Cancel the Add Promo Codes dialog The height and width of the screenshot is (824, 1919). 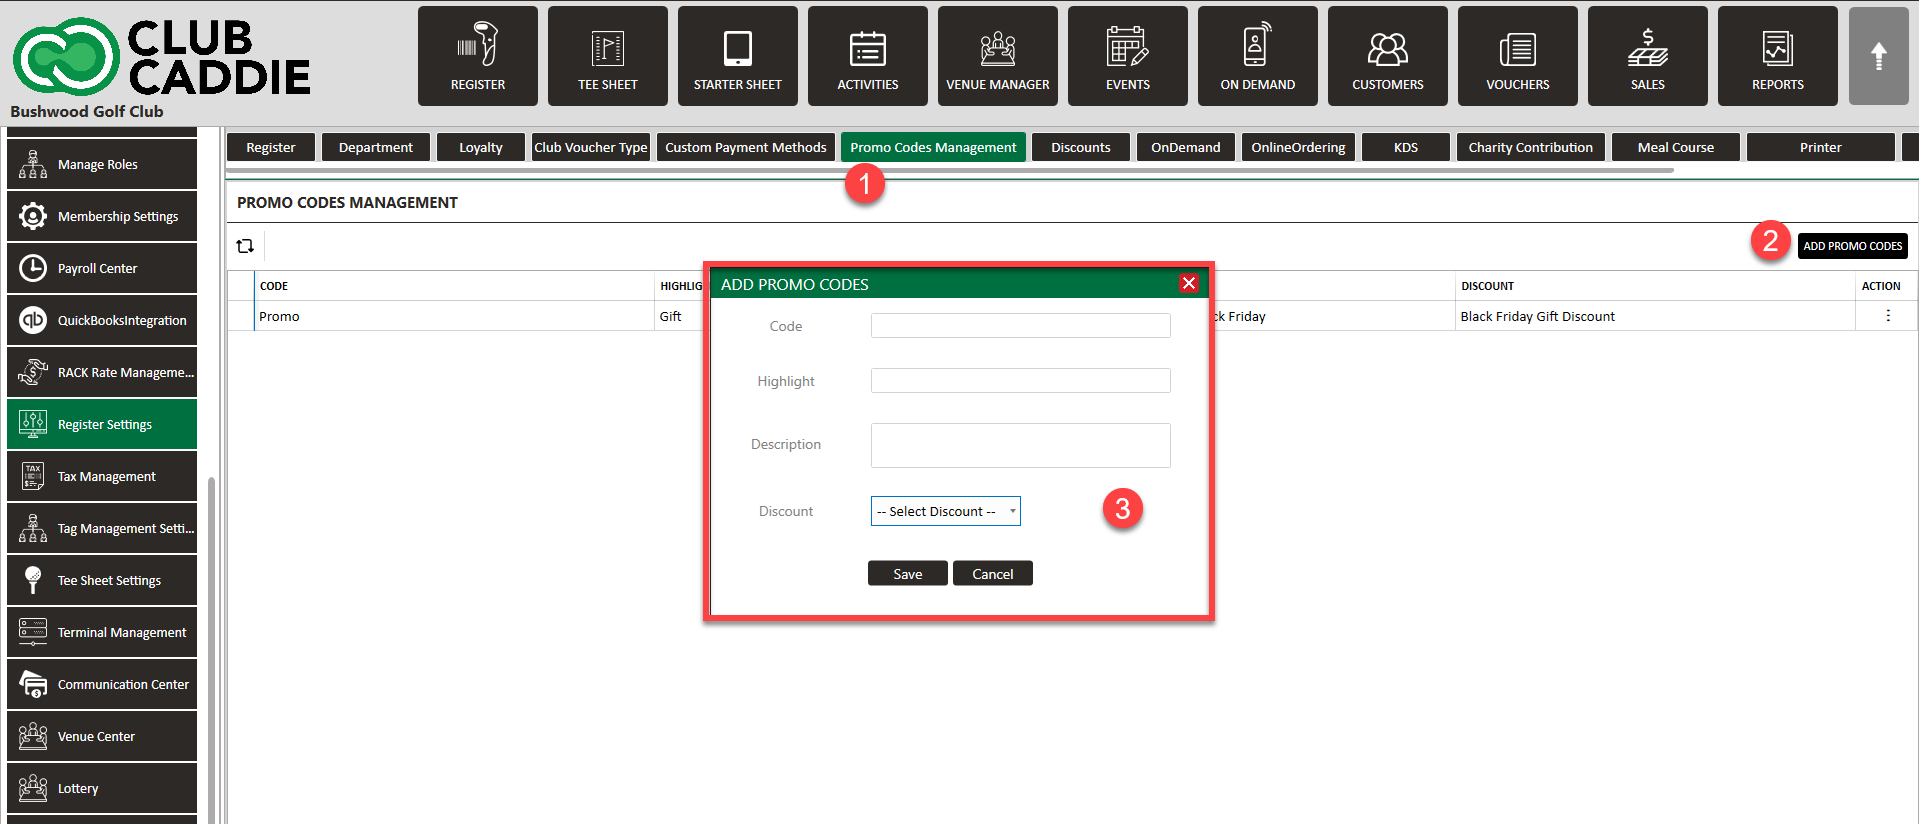[x=992, y=574]
